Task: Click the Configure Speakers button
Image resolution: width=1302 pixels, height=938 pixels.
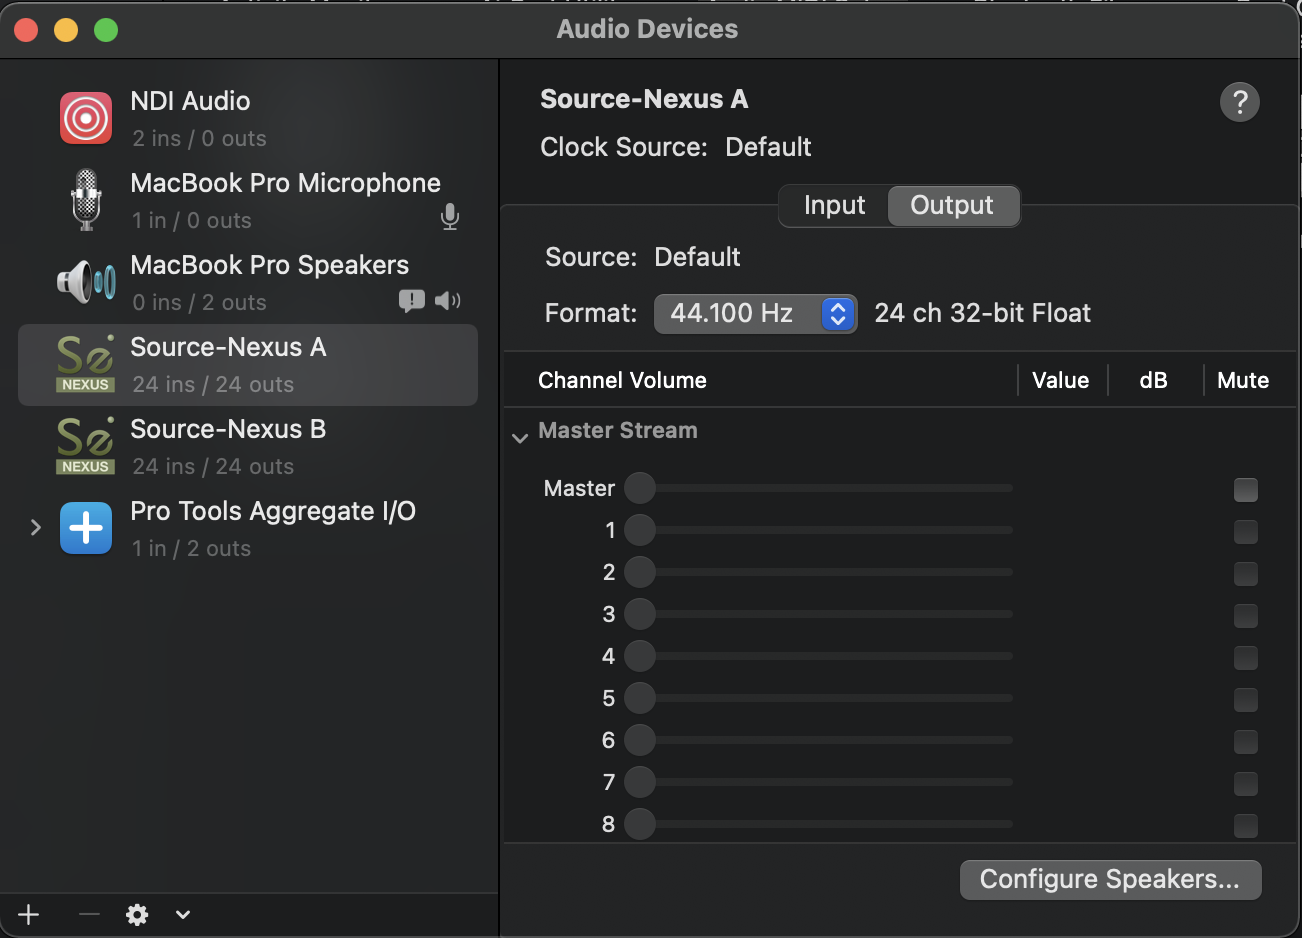Action: [x=1110, y=880]
